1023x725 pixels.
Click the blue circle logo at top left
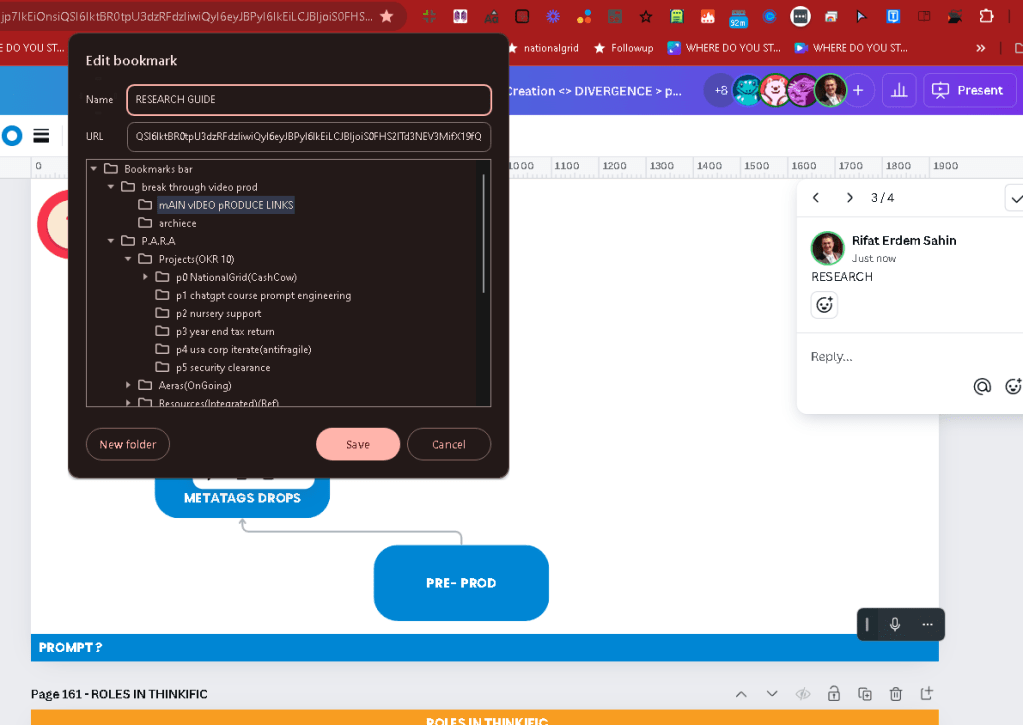[12, 136]
